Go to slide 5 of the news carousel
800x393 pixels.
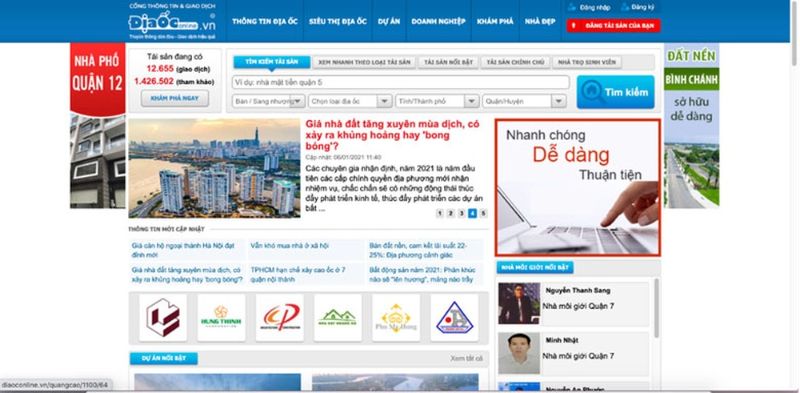(x=483, y=213)
